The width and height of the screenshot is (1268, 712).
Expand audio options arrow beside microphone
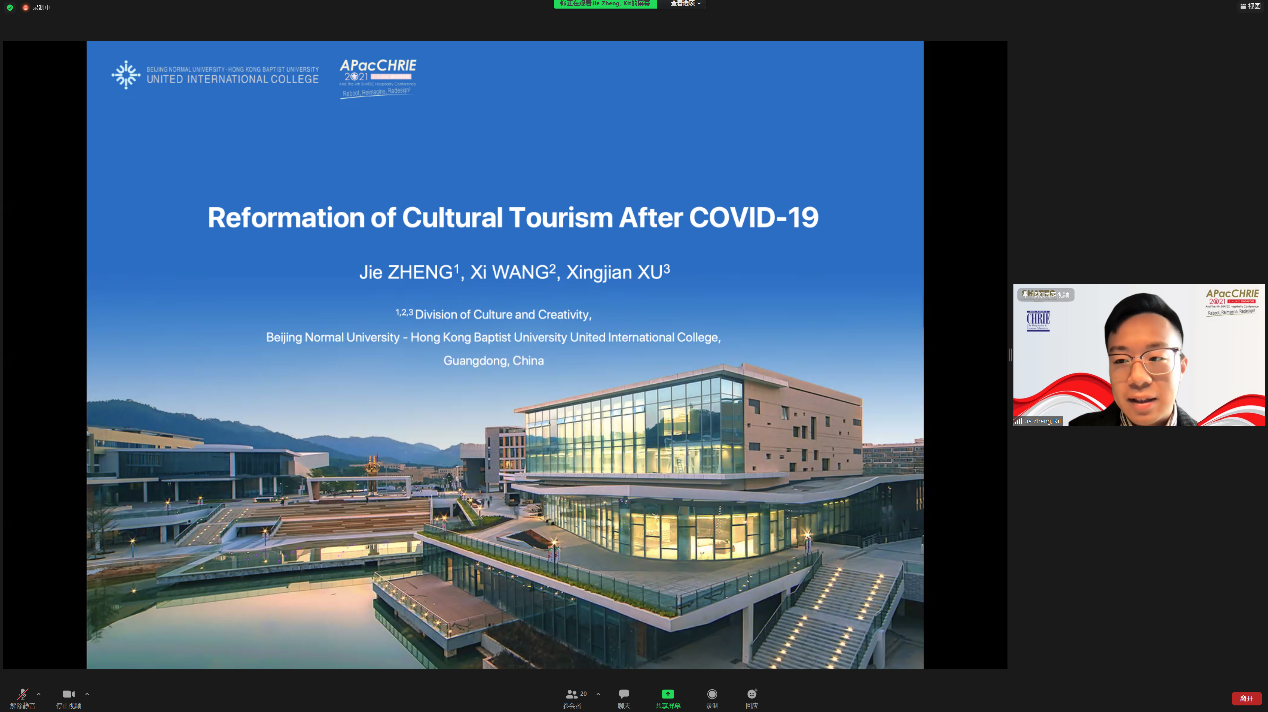39,694
